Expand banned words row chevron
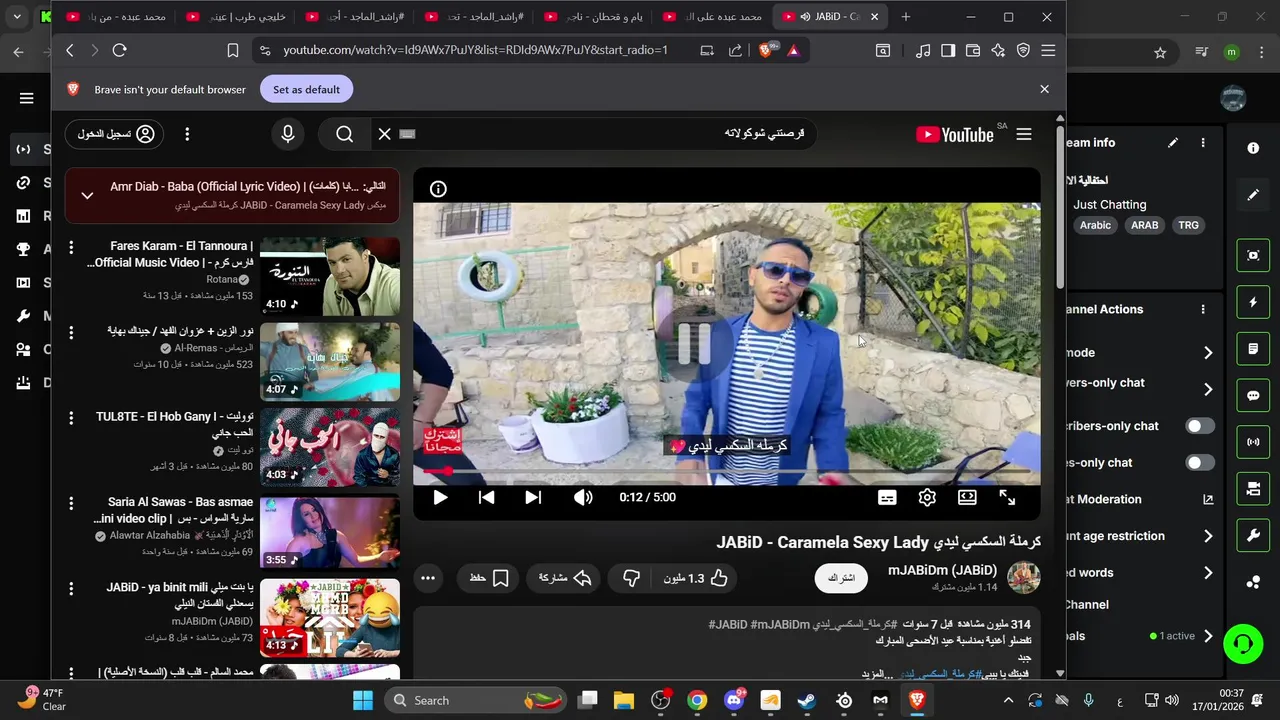This screenshot has width=1280, height=720. [1208, 573]
